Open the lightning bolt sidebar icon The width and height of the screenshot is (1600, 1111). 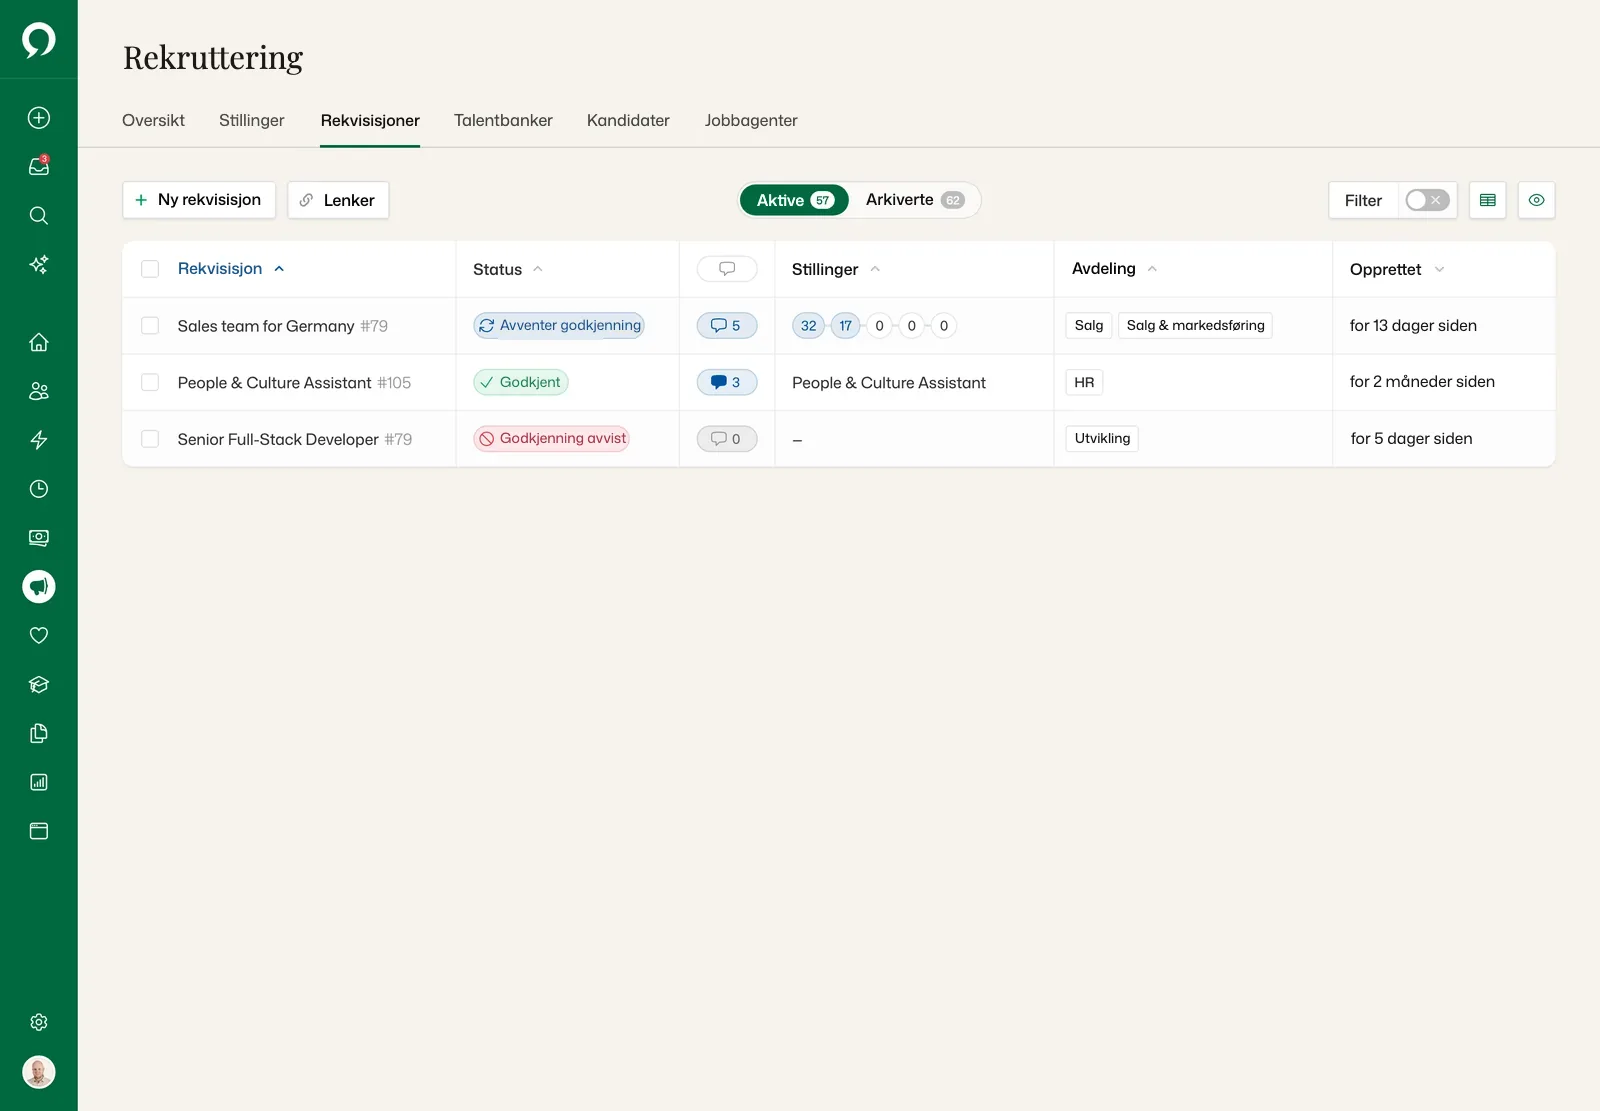[39, 440]
